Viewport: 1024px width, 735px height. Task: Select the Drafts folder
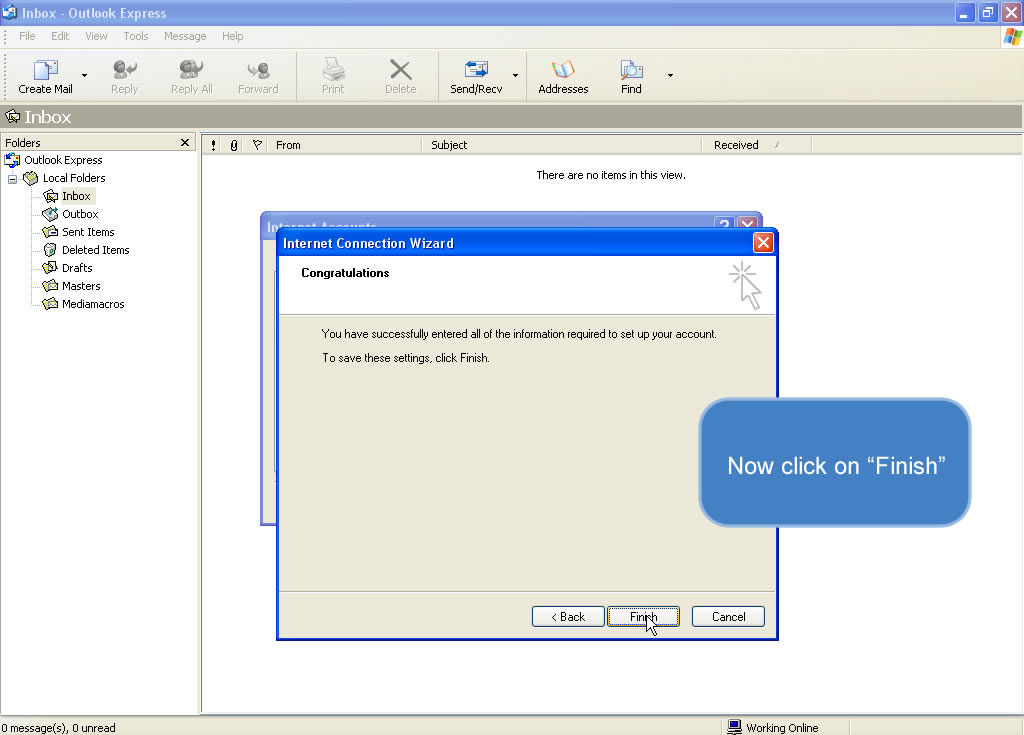[76, 268]
